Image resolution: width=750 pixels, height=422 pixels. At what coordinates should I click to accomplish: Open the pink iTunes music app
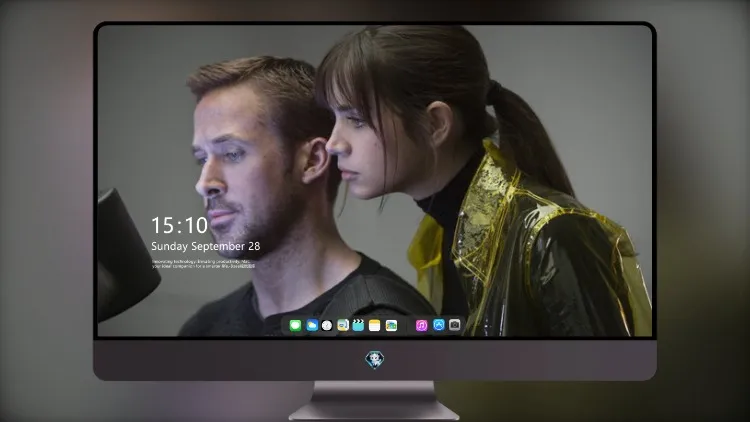point(421,326)
